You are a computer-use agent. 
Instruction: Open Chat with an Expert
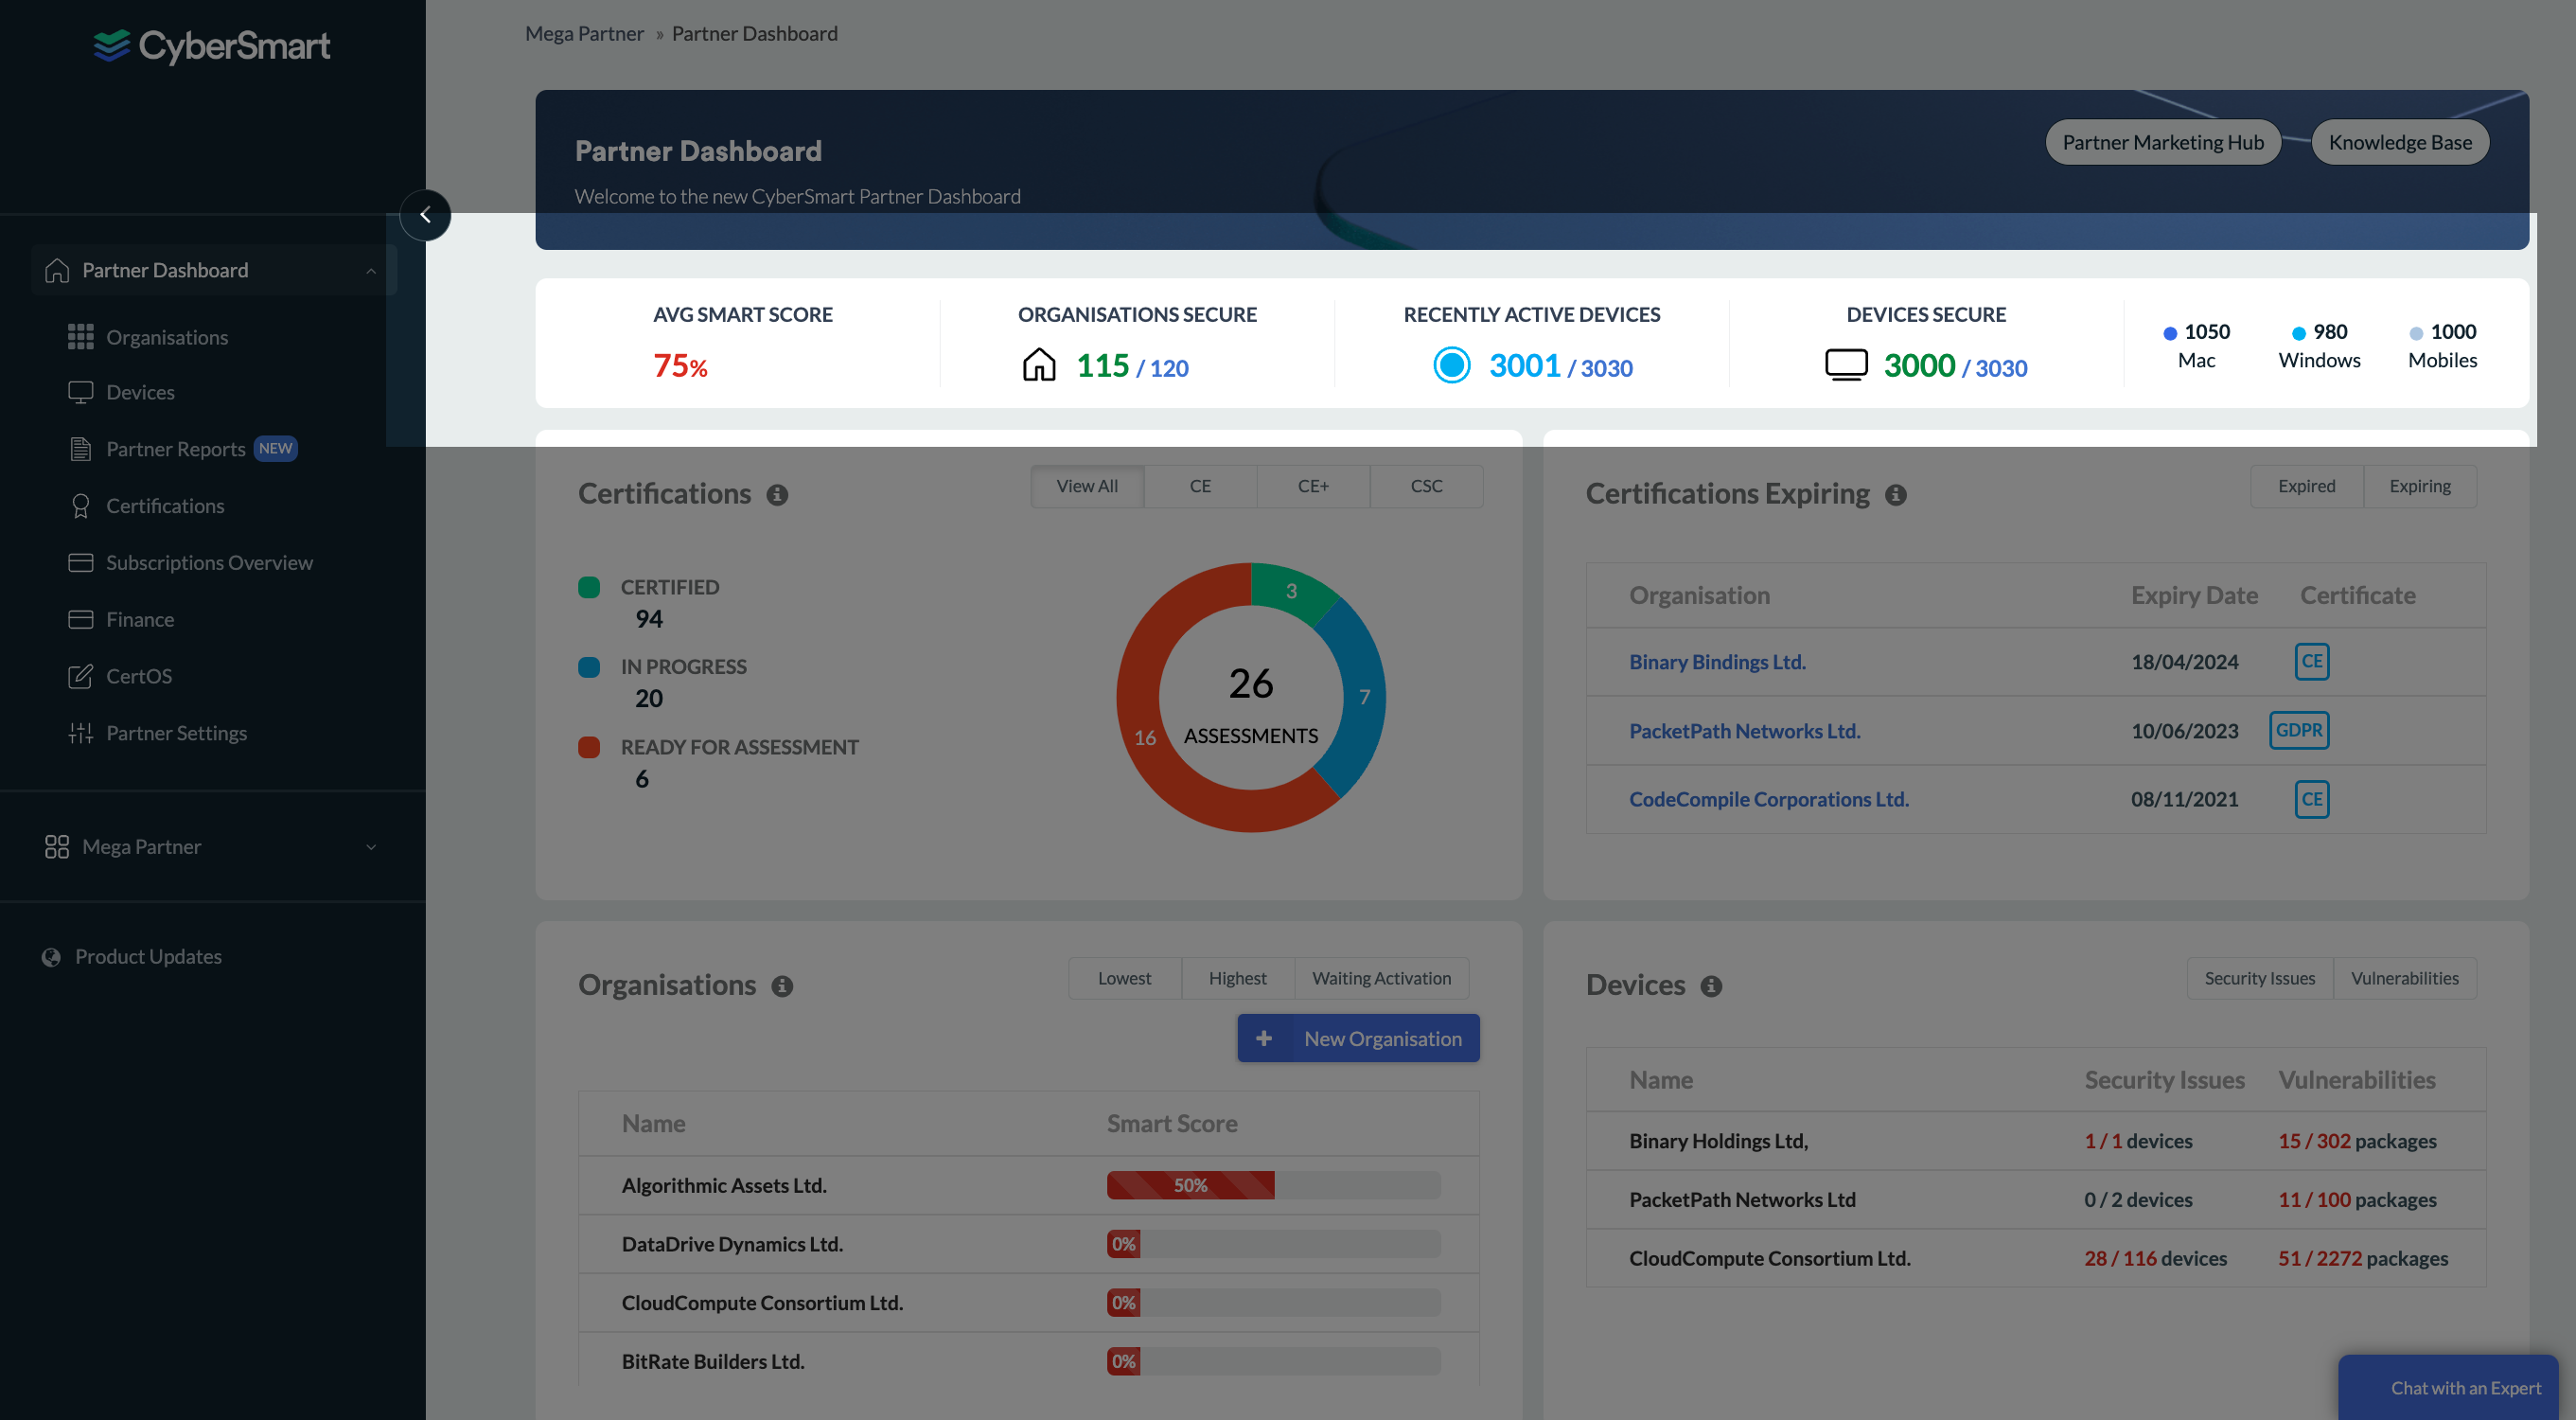[2450, 1387]
